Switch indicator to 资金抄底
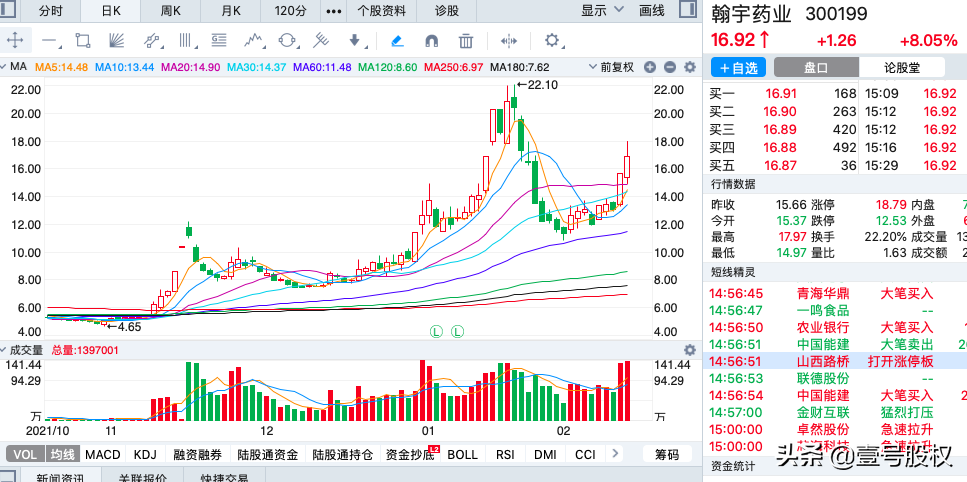The width and height of the screenshot is (967, 482). (x=409, y=455)
